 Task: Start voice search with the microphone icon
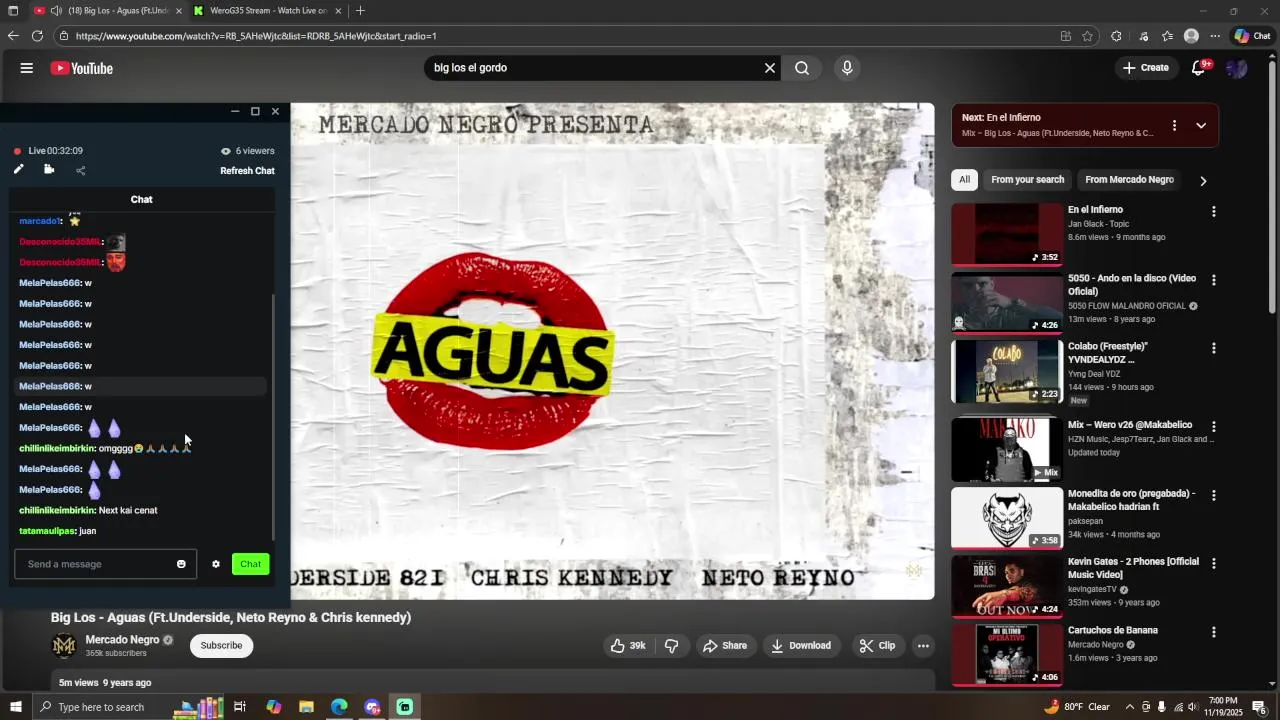(x=847, y=68)
